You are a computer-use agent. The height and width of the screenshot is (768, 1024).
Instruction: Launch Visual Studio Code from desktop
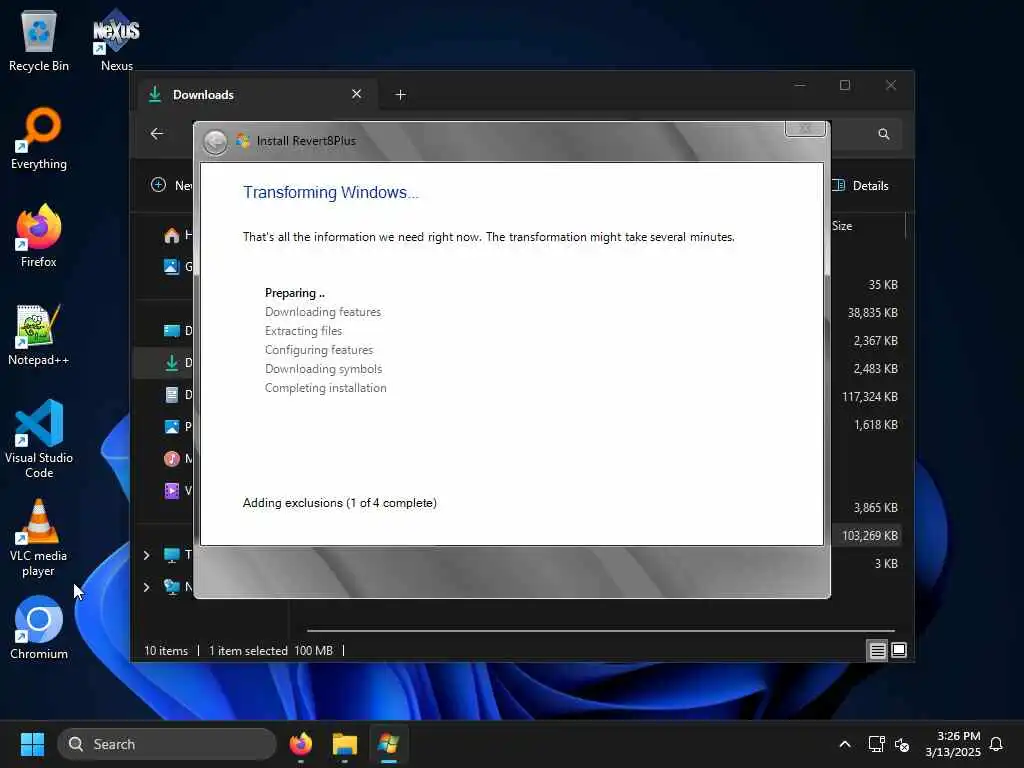coord(39,440)
